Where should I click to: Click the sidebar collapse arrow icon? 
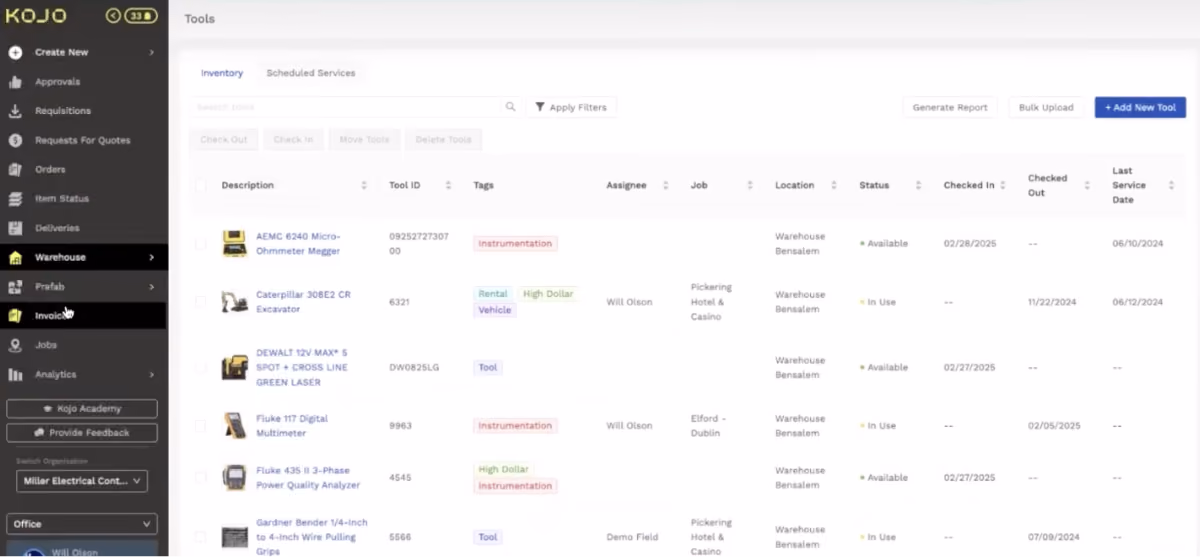[x=113, y=15]
